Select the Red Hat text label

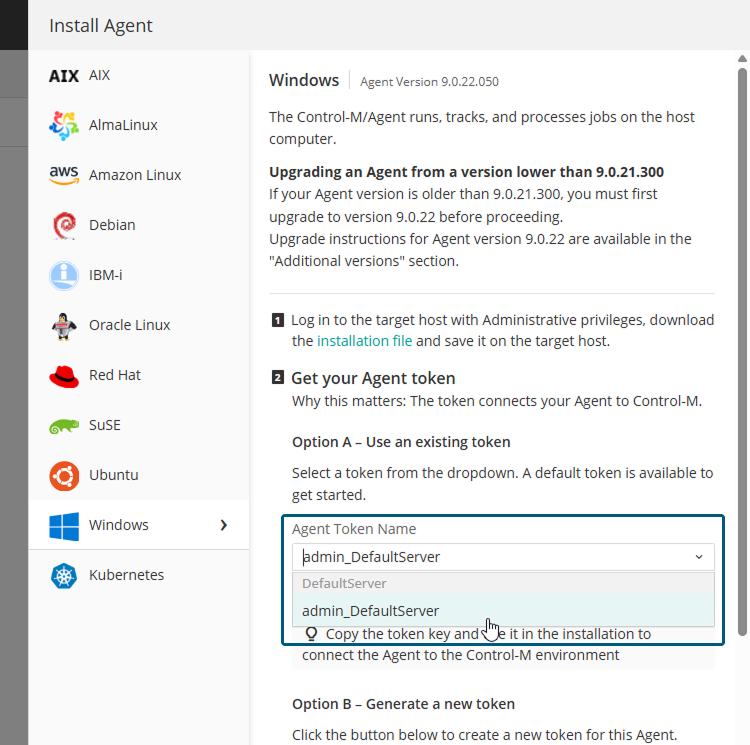[115, 375]
